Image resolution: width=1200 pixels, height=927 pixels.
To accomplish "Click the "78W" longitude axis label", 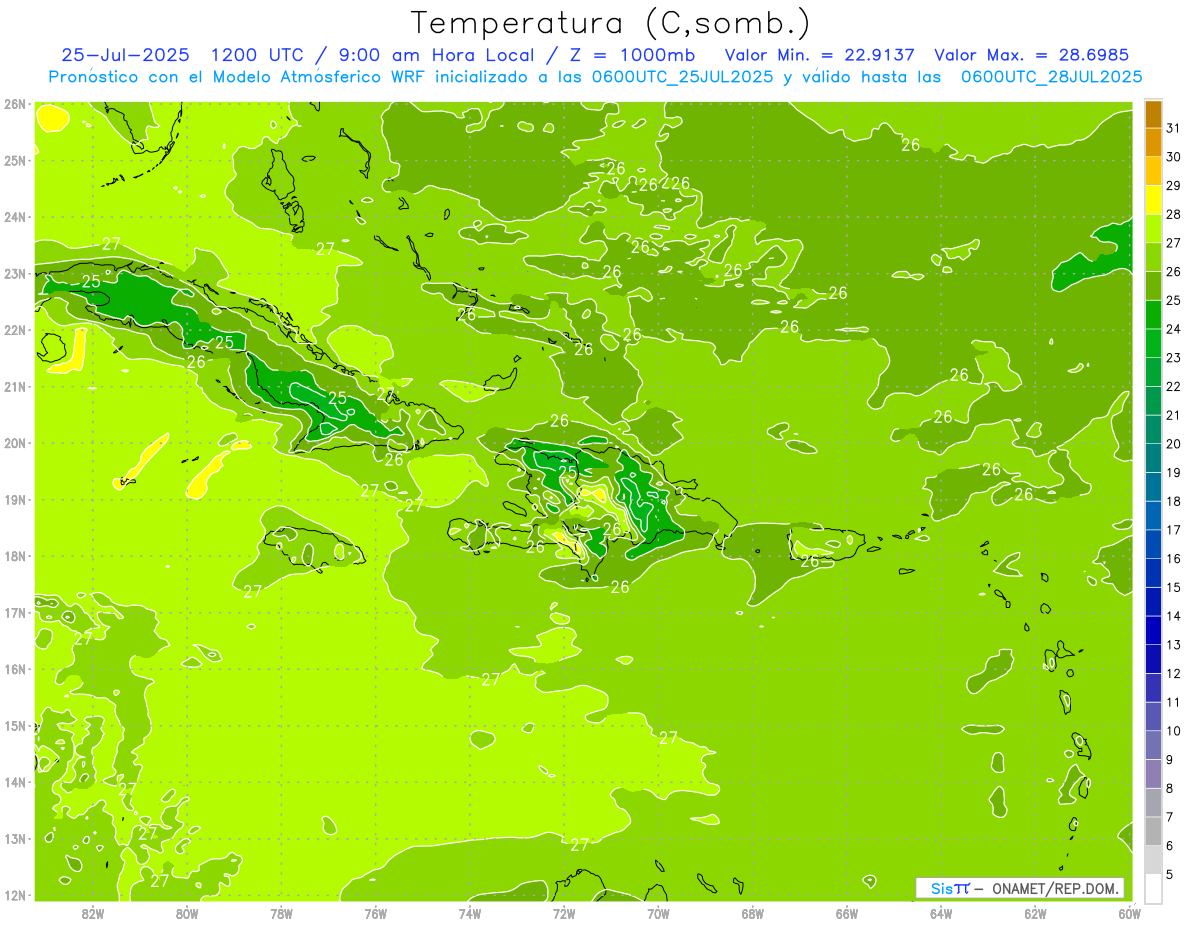I will point(281,913).
